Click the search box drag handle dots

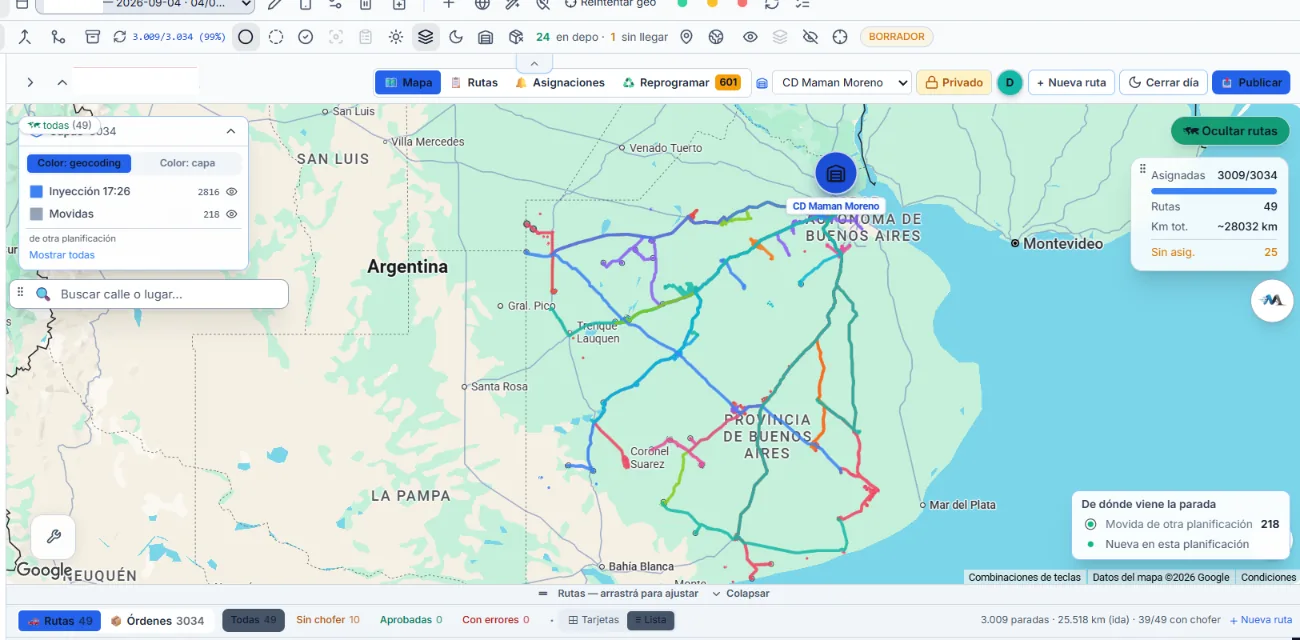(20, 292)
